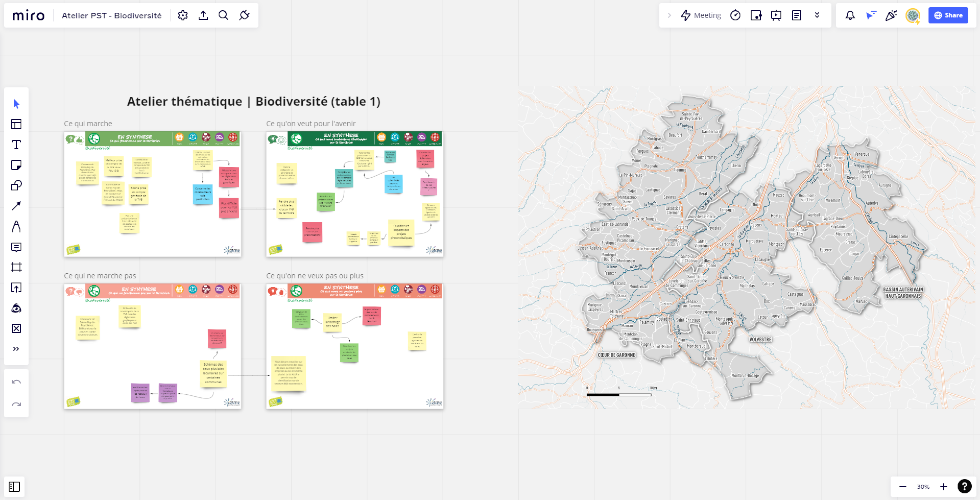Open the Templates tool in left toolbar
Viewport: 980px width, 500px height.
(16, 124)
